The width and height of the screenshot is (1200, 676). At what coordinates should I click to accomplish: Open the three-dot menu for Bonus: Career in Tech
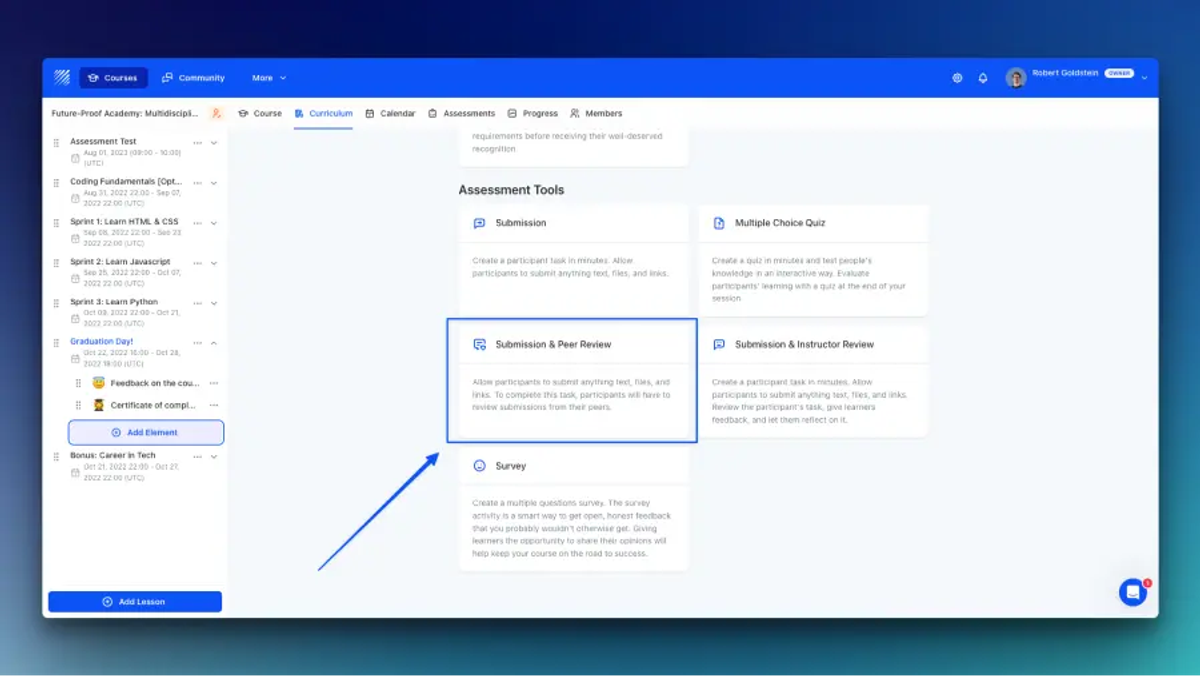point(197,457)
